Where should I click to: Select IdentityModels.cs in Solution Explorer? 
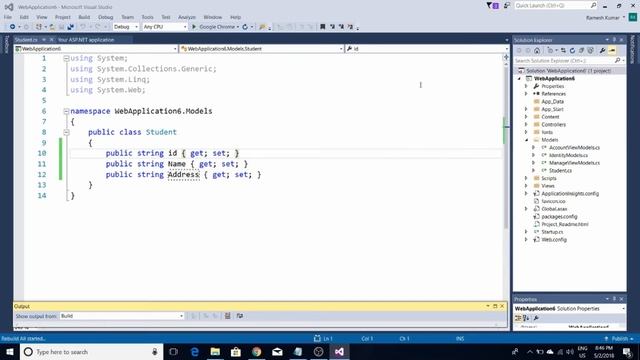568,155
